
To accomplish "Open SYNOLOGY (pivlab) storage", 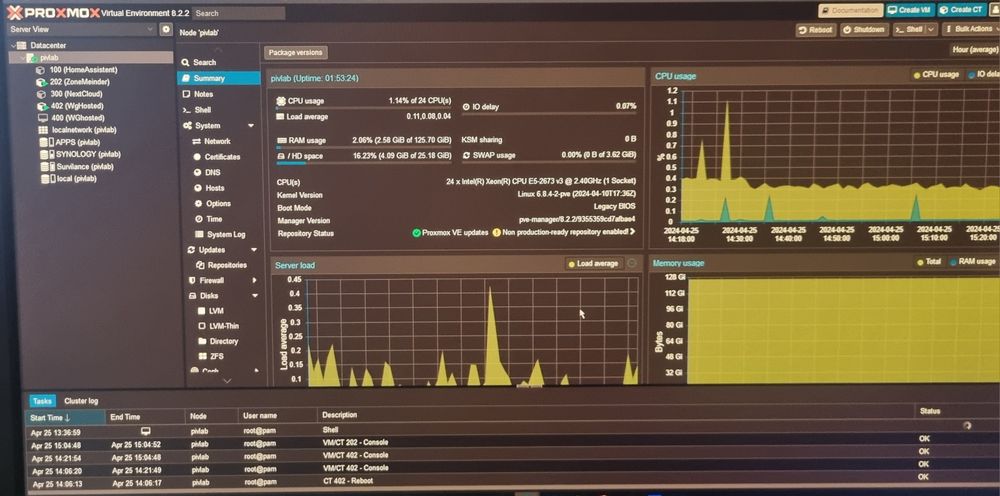I will tap(88, 154).
